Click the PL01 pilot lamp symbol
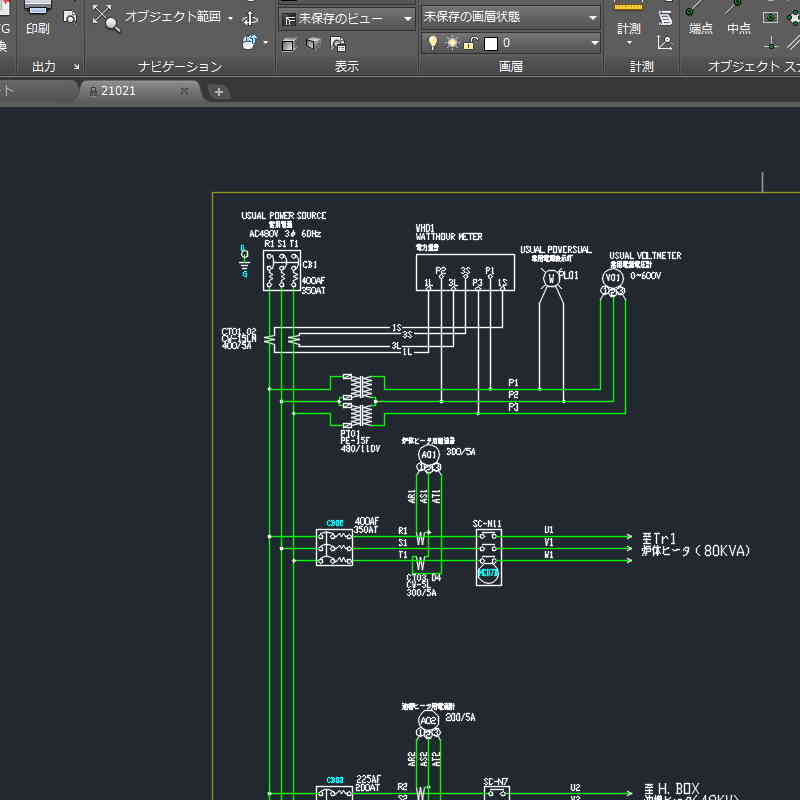Viewport: 800px width, 800px height. (551, 278)
